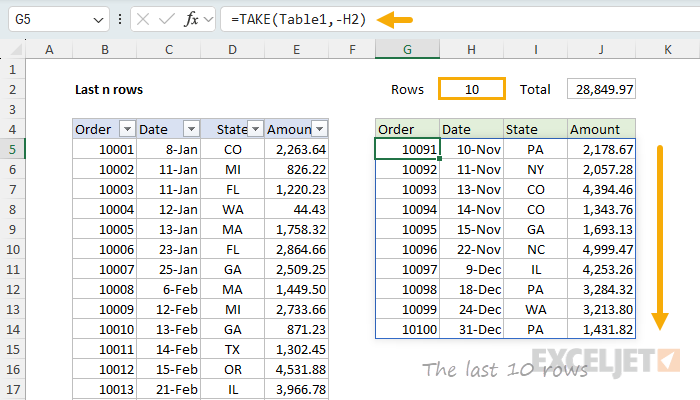Click the green Amount header in results

tap(601, 129)
